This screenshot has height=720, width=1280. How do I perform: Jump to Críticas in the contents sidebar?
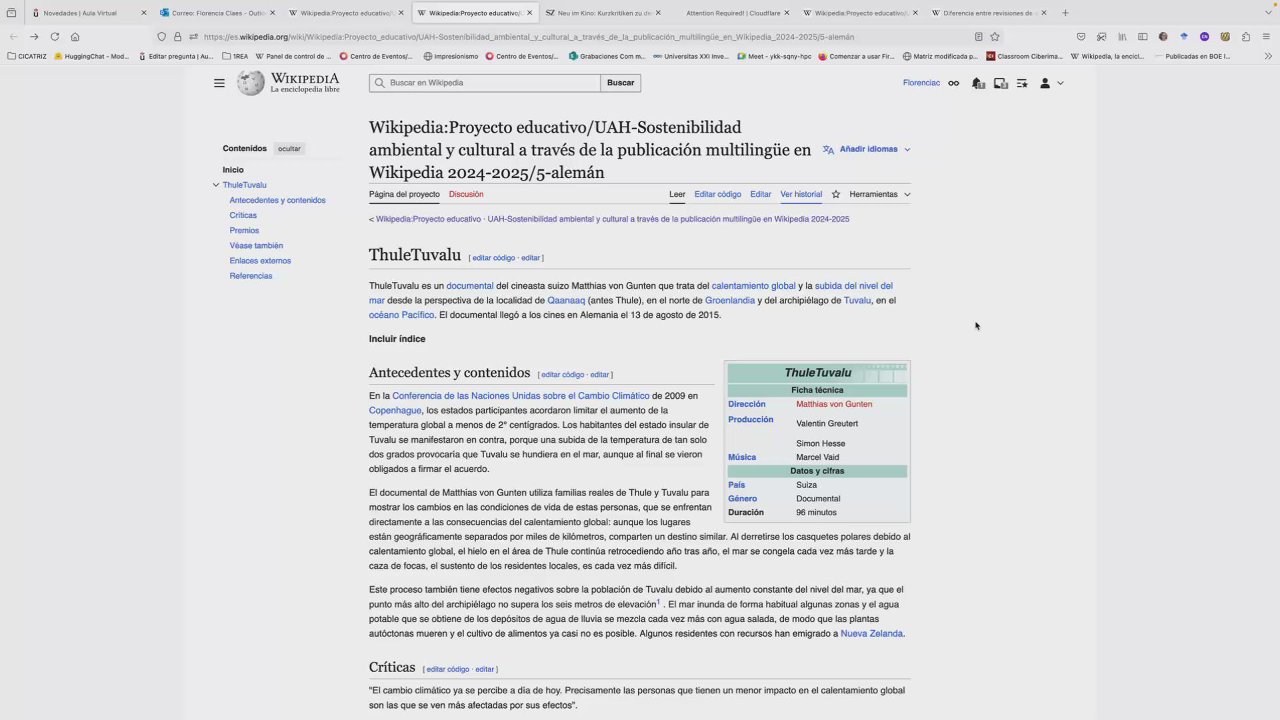click(243, 215)
